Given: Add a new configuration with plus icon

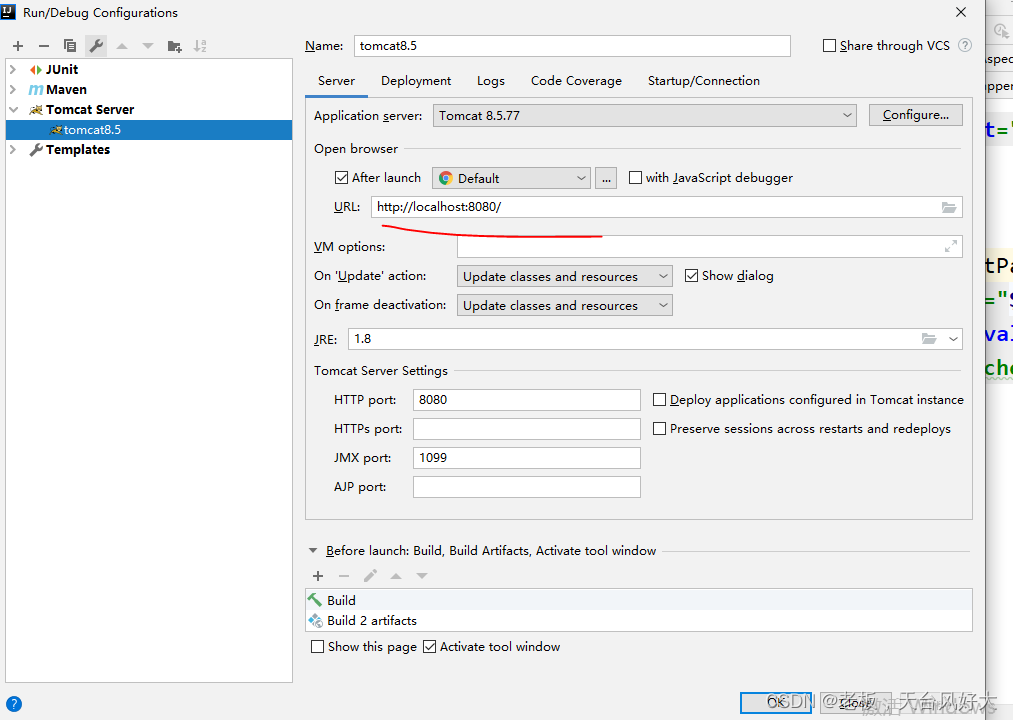Looking at the screenshot, I should (18, 46).
